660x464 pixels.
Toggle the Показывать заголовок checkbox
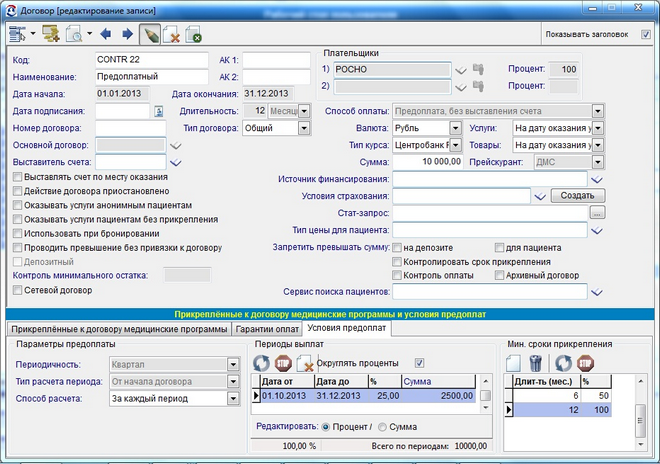click(646, 35)
